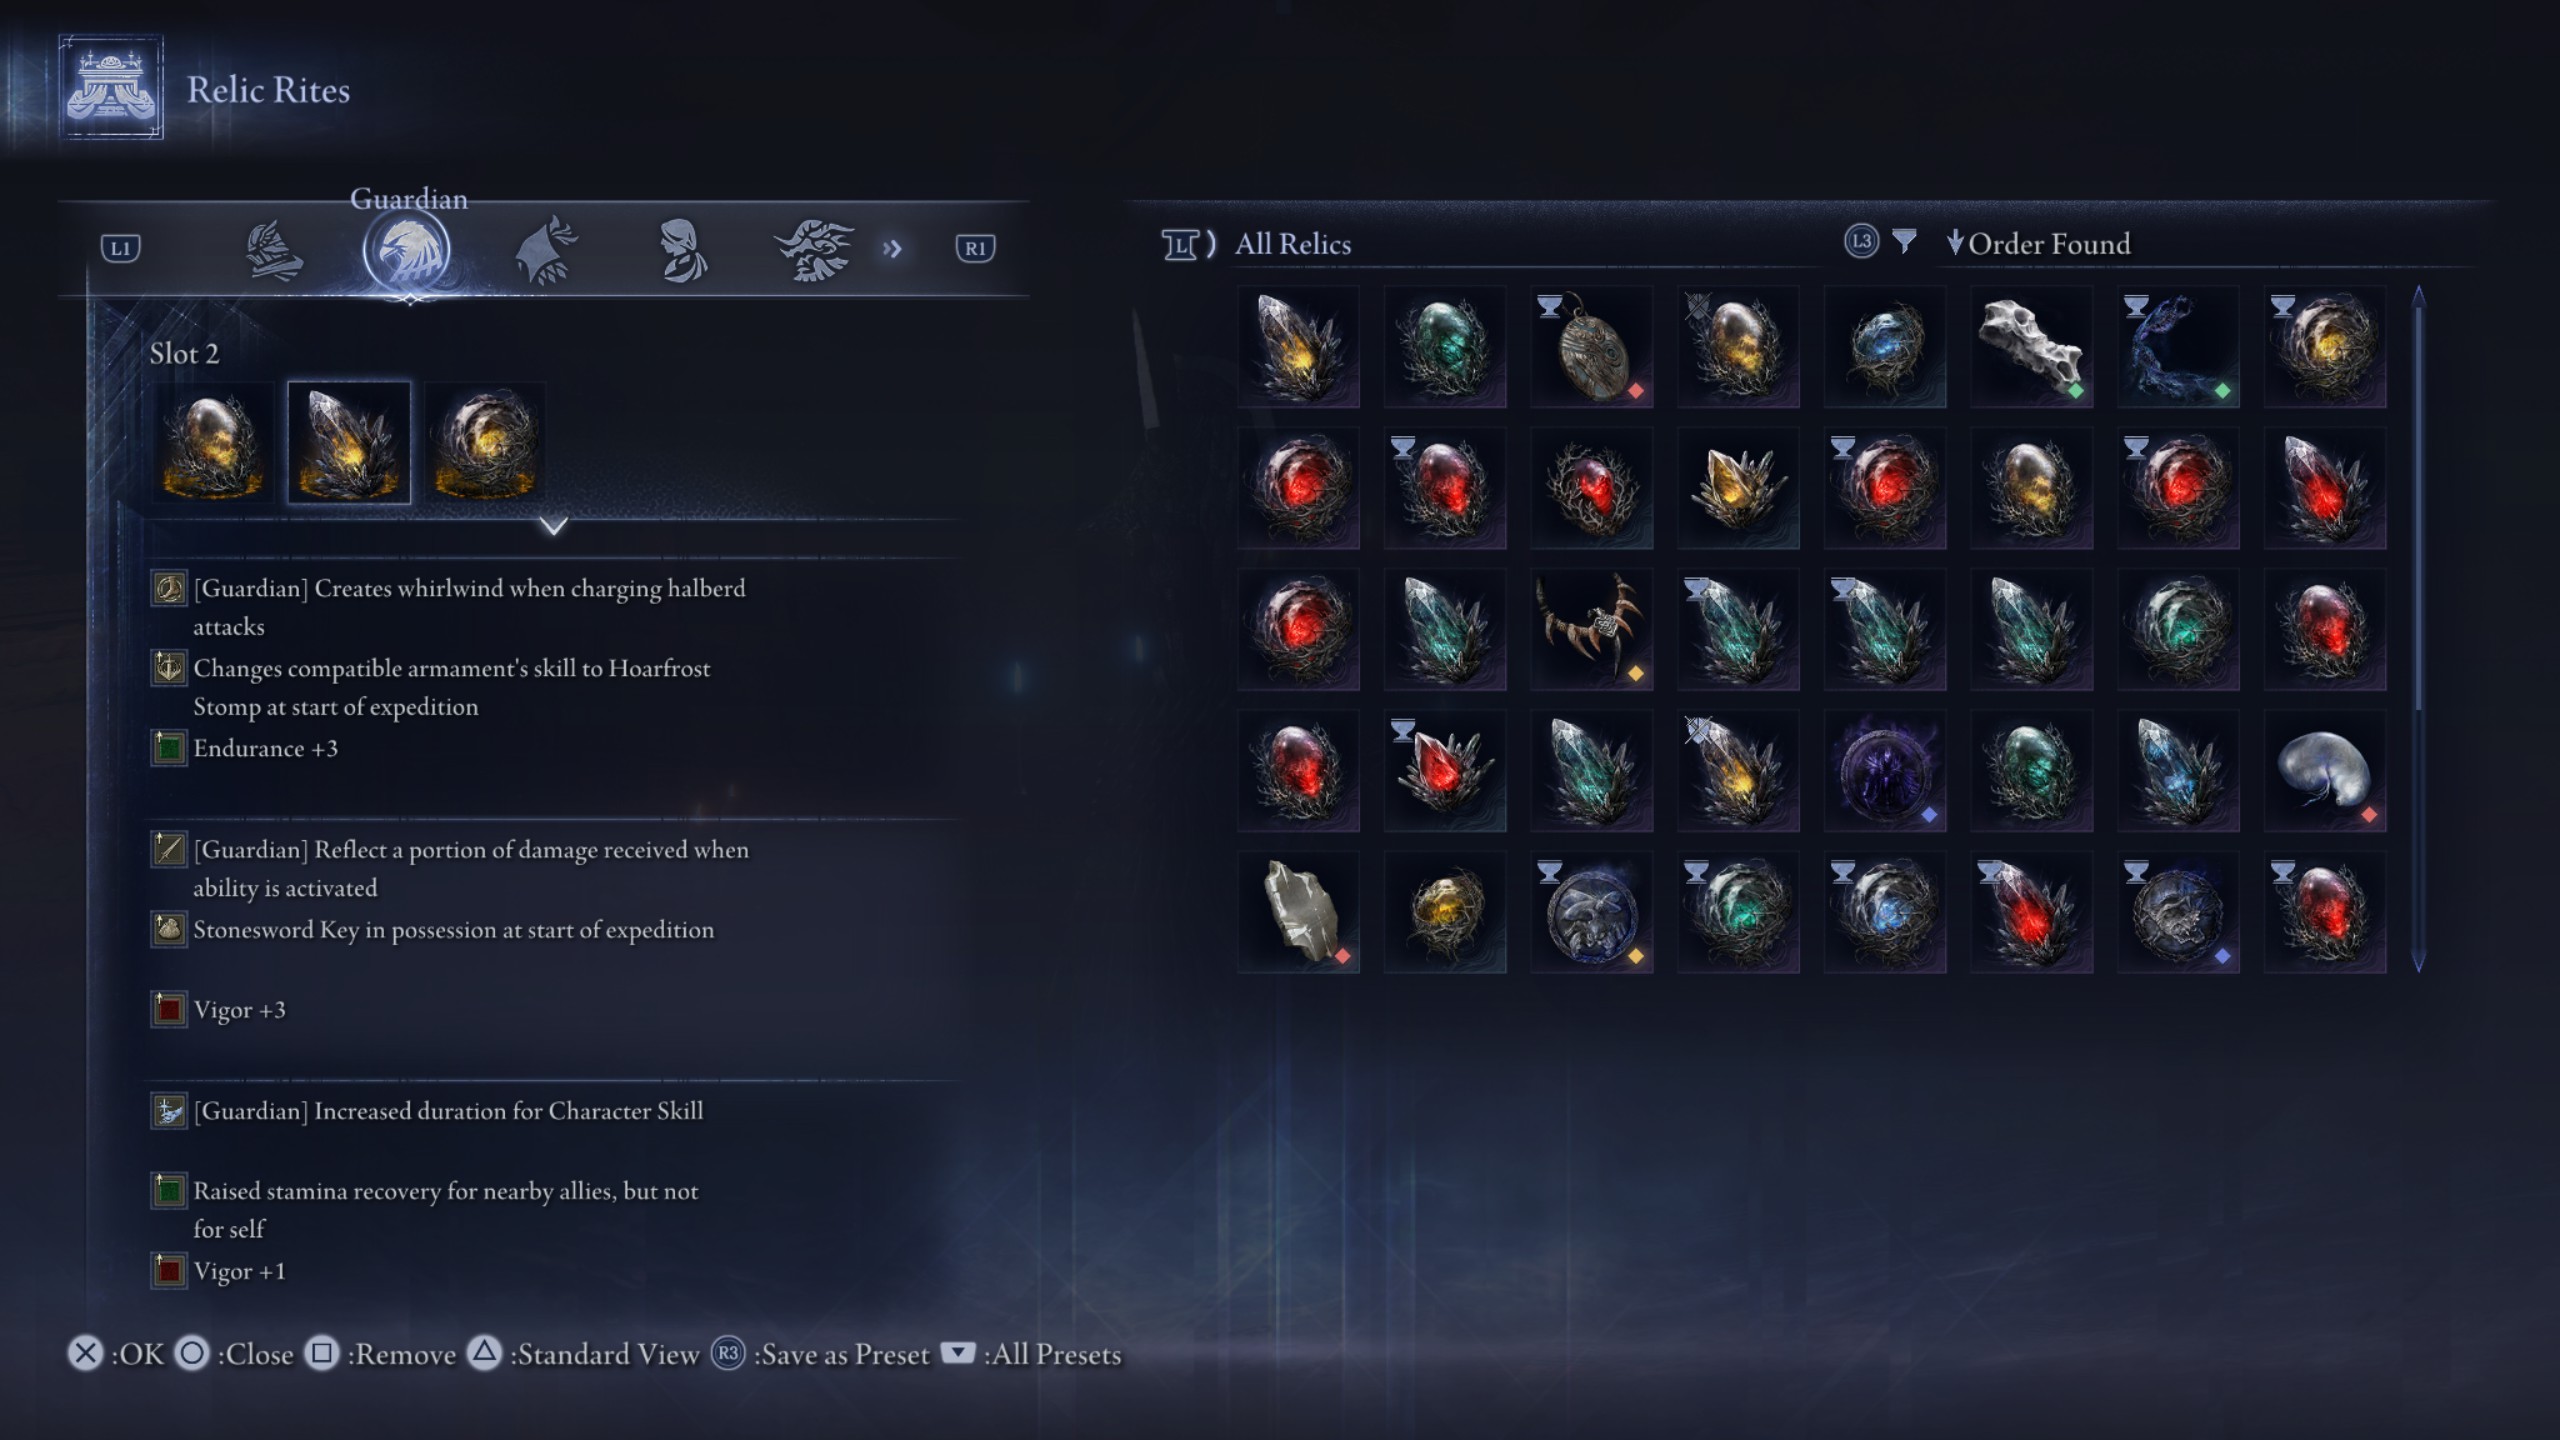
Task: Click Save as Preset
Action: [x=821, y=1354]
